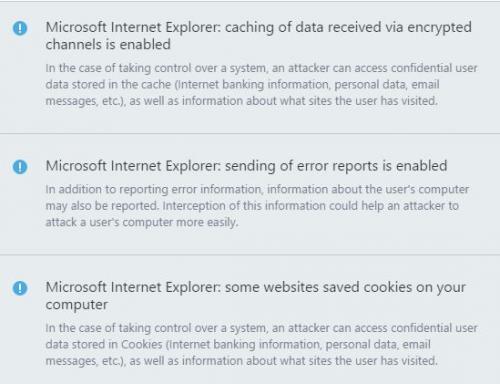Click the 'channels is enabled' title line
The height and width of the screenshot is (384, 500).
point(108,44)
